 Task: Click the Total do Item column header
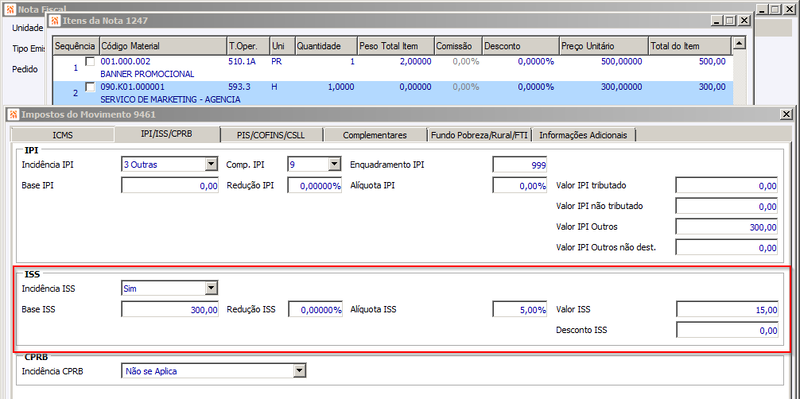coord(690,46)
